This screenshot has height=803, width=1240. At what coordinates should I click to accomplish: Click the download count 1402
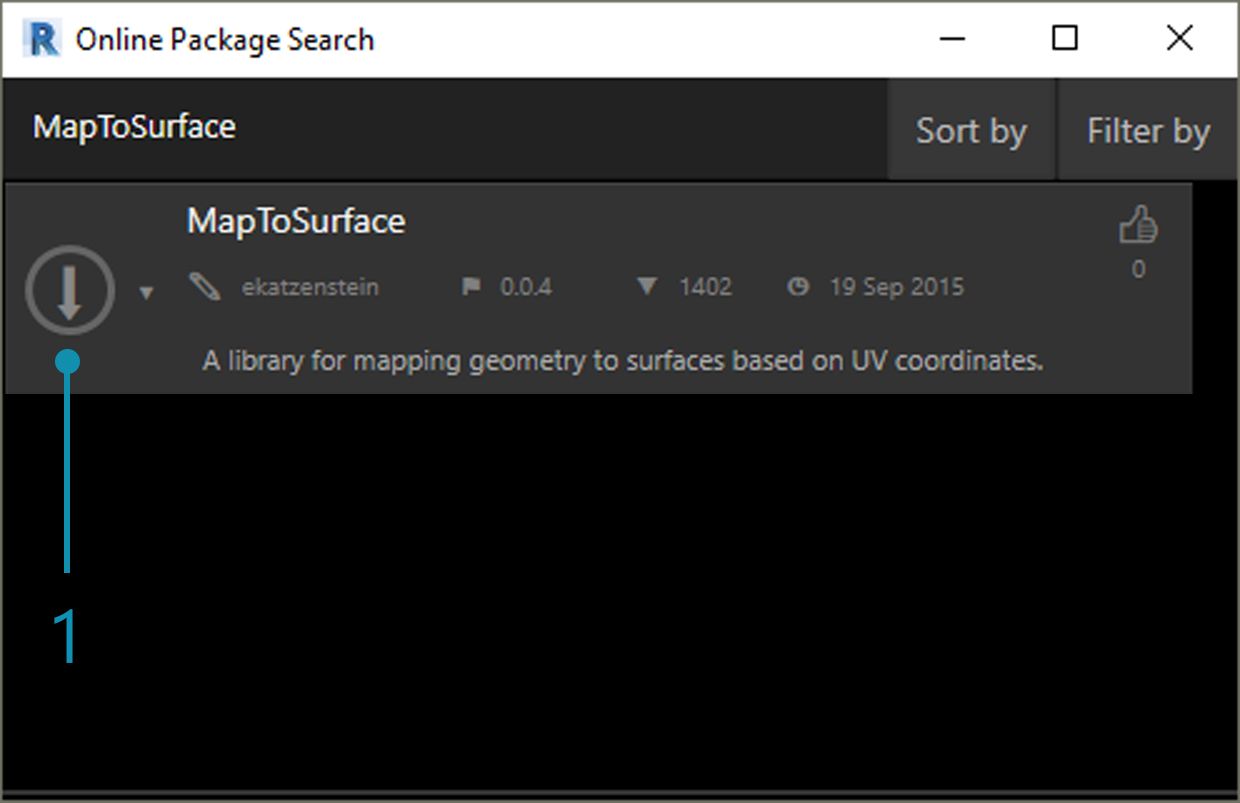(705, 288)
